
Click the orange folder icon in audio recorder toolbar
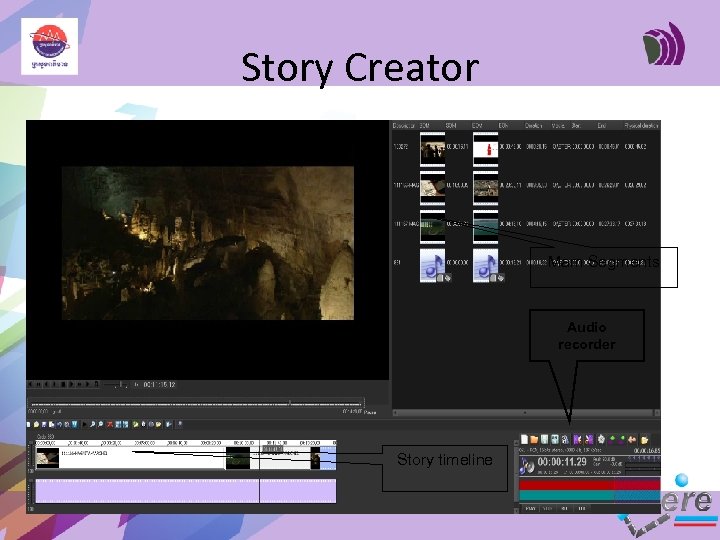pyautogui.click(x=534, y=439)
